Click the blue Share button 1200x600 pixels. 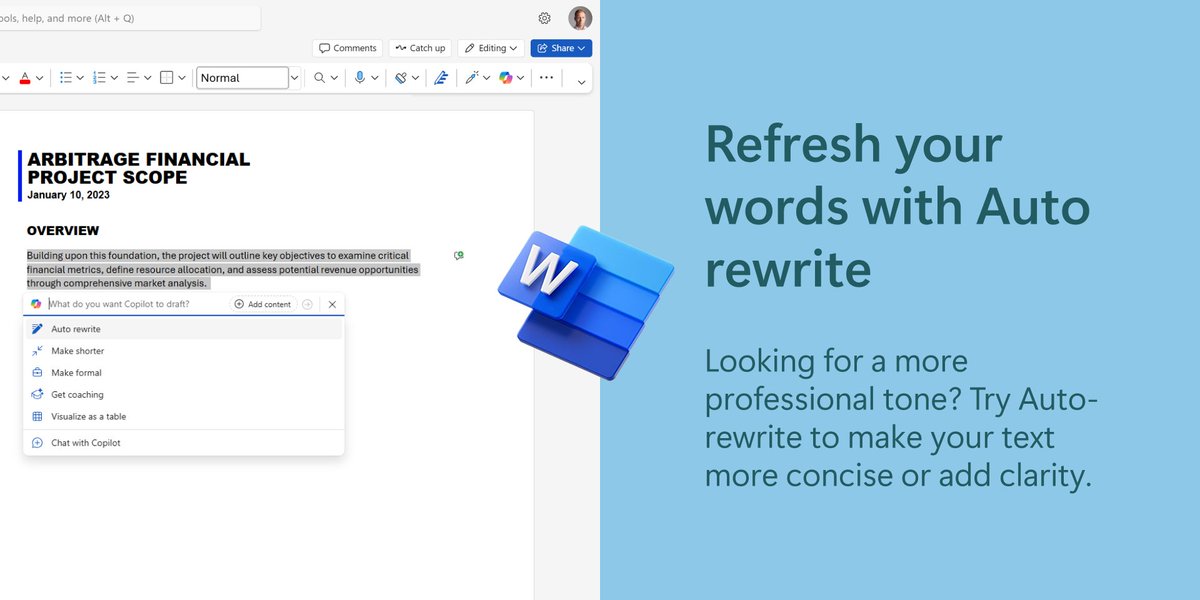click(x=561, y=48)
